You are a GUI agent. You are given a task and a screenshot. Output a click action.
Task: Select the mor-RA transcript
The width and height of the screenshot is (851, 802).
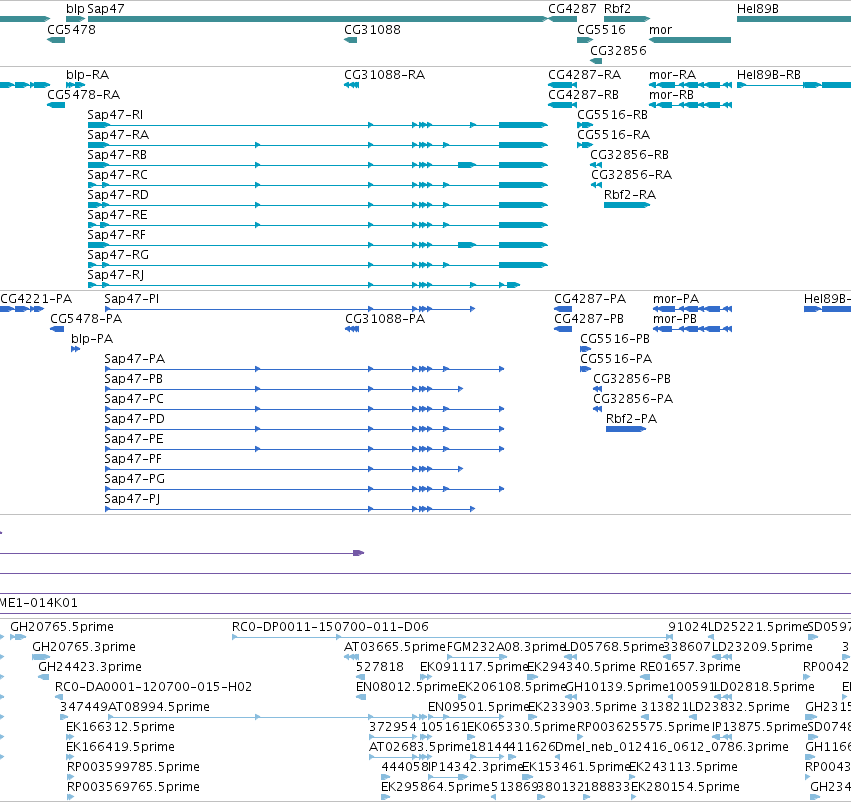pos(690,85)
